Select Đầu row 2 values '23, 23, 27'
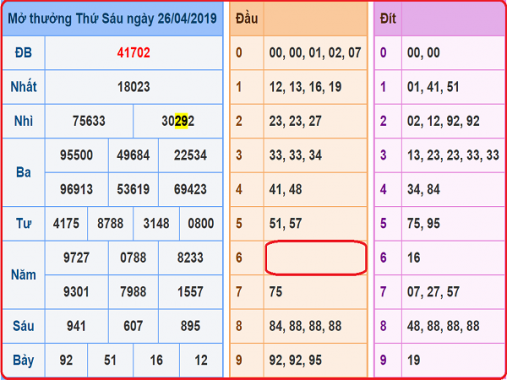 (x=295, y=121)
